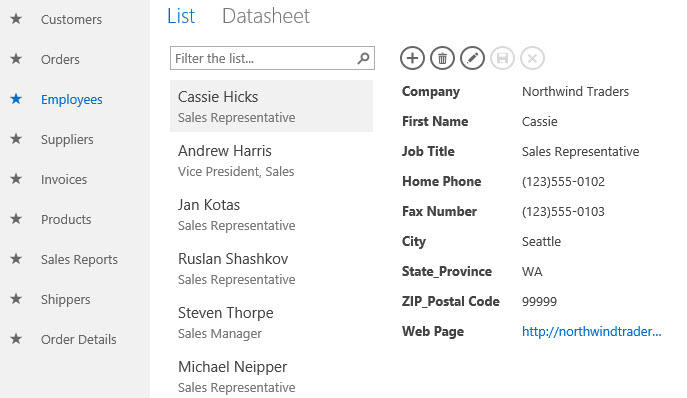Select Steven Thorpe in the list
The width and height of the screenshot is (687, 398).
pyautogui.click(x=271, y=322)
